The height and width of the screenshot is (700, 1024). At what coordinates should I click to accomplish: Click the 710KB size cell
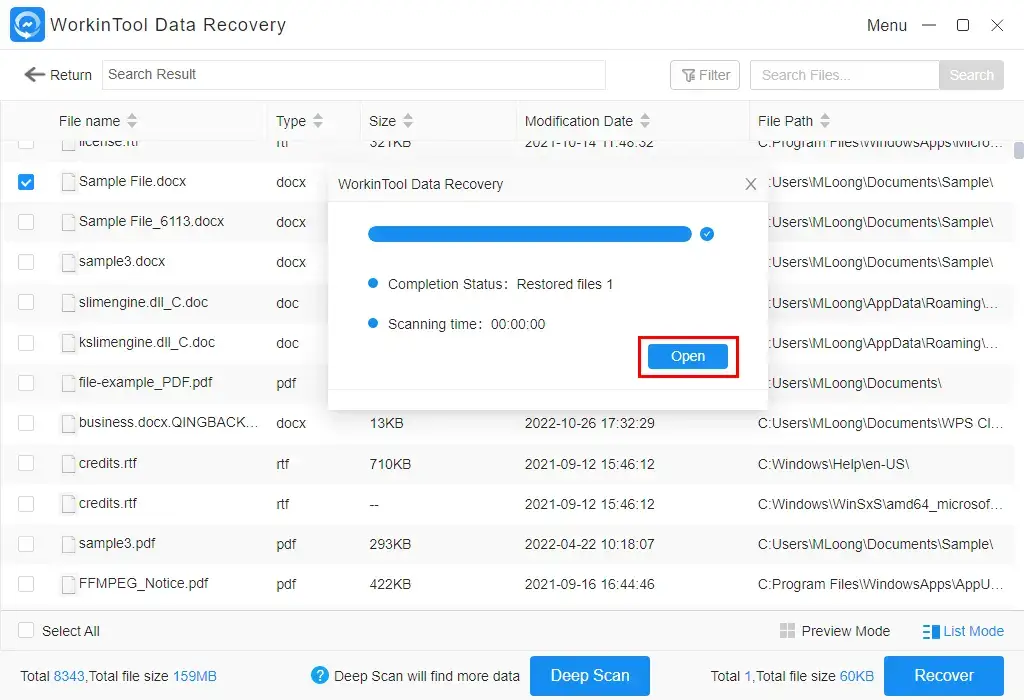point(390,464)
